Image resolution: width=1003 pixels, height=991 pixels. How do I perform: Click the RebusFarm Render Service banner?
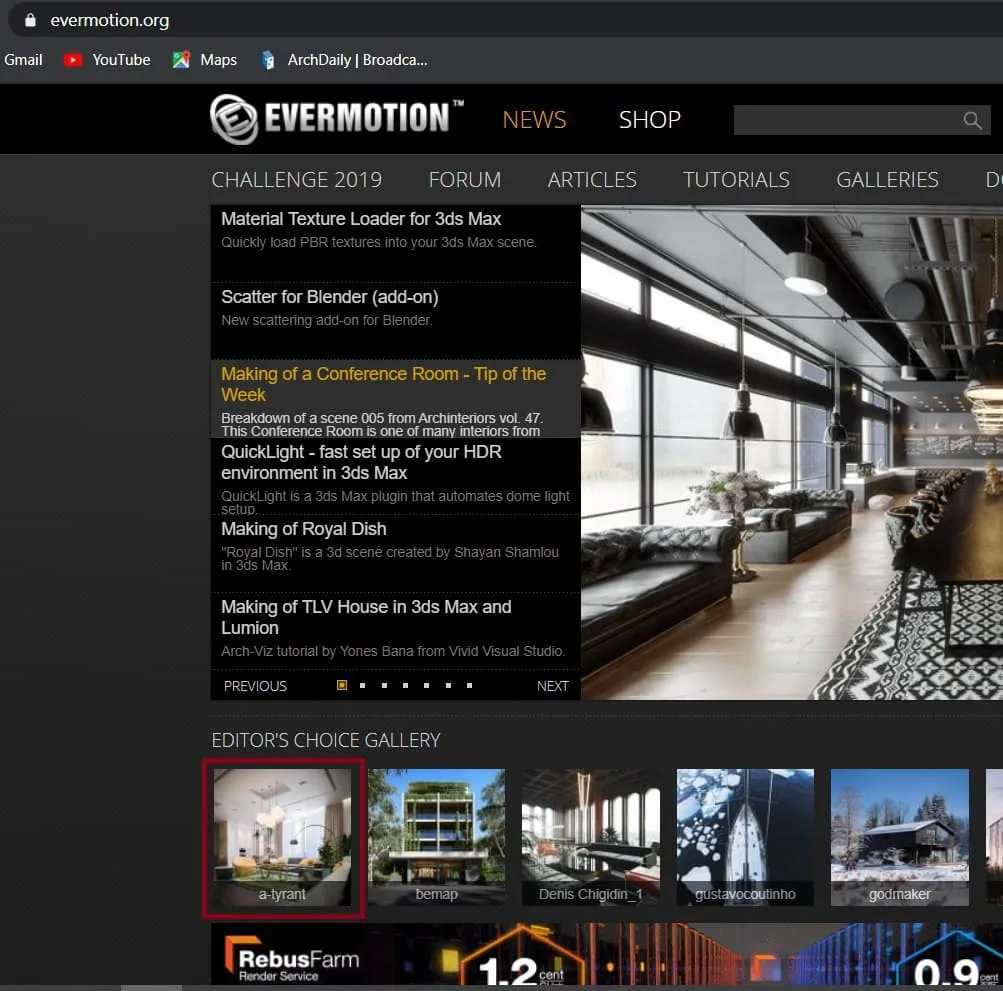pyautogui.click(x=606, y=954)
